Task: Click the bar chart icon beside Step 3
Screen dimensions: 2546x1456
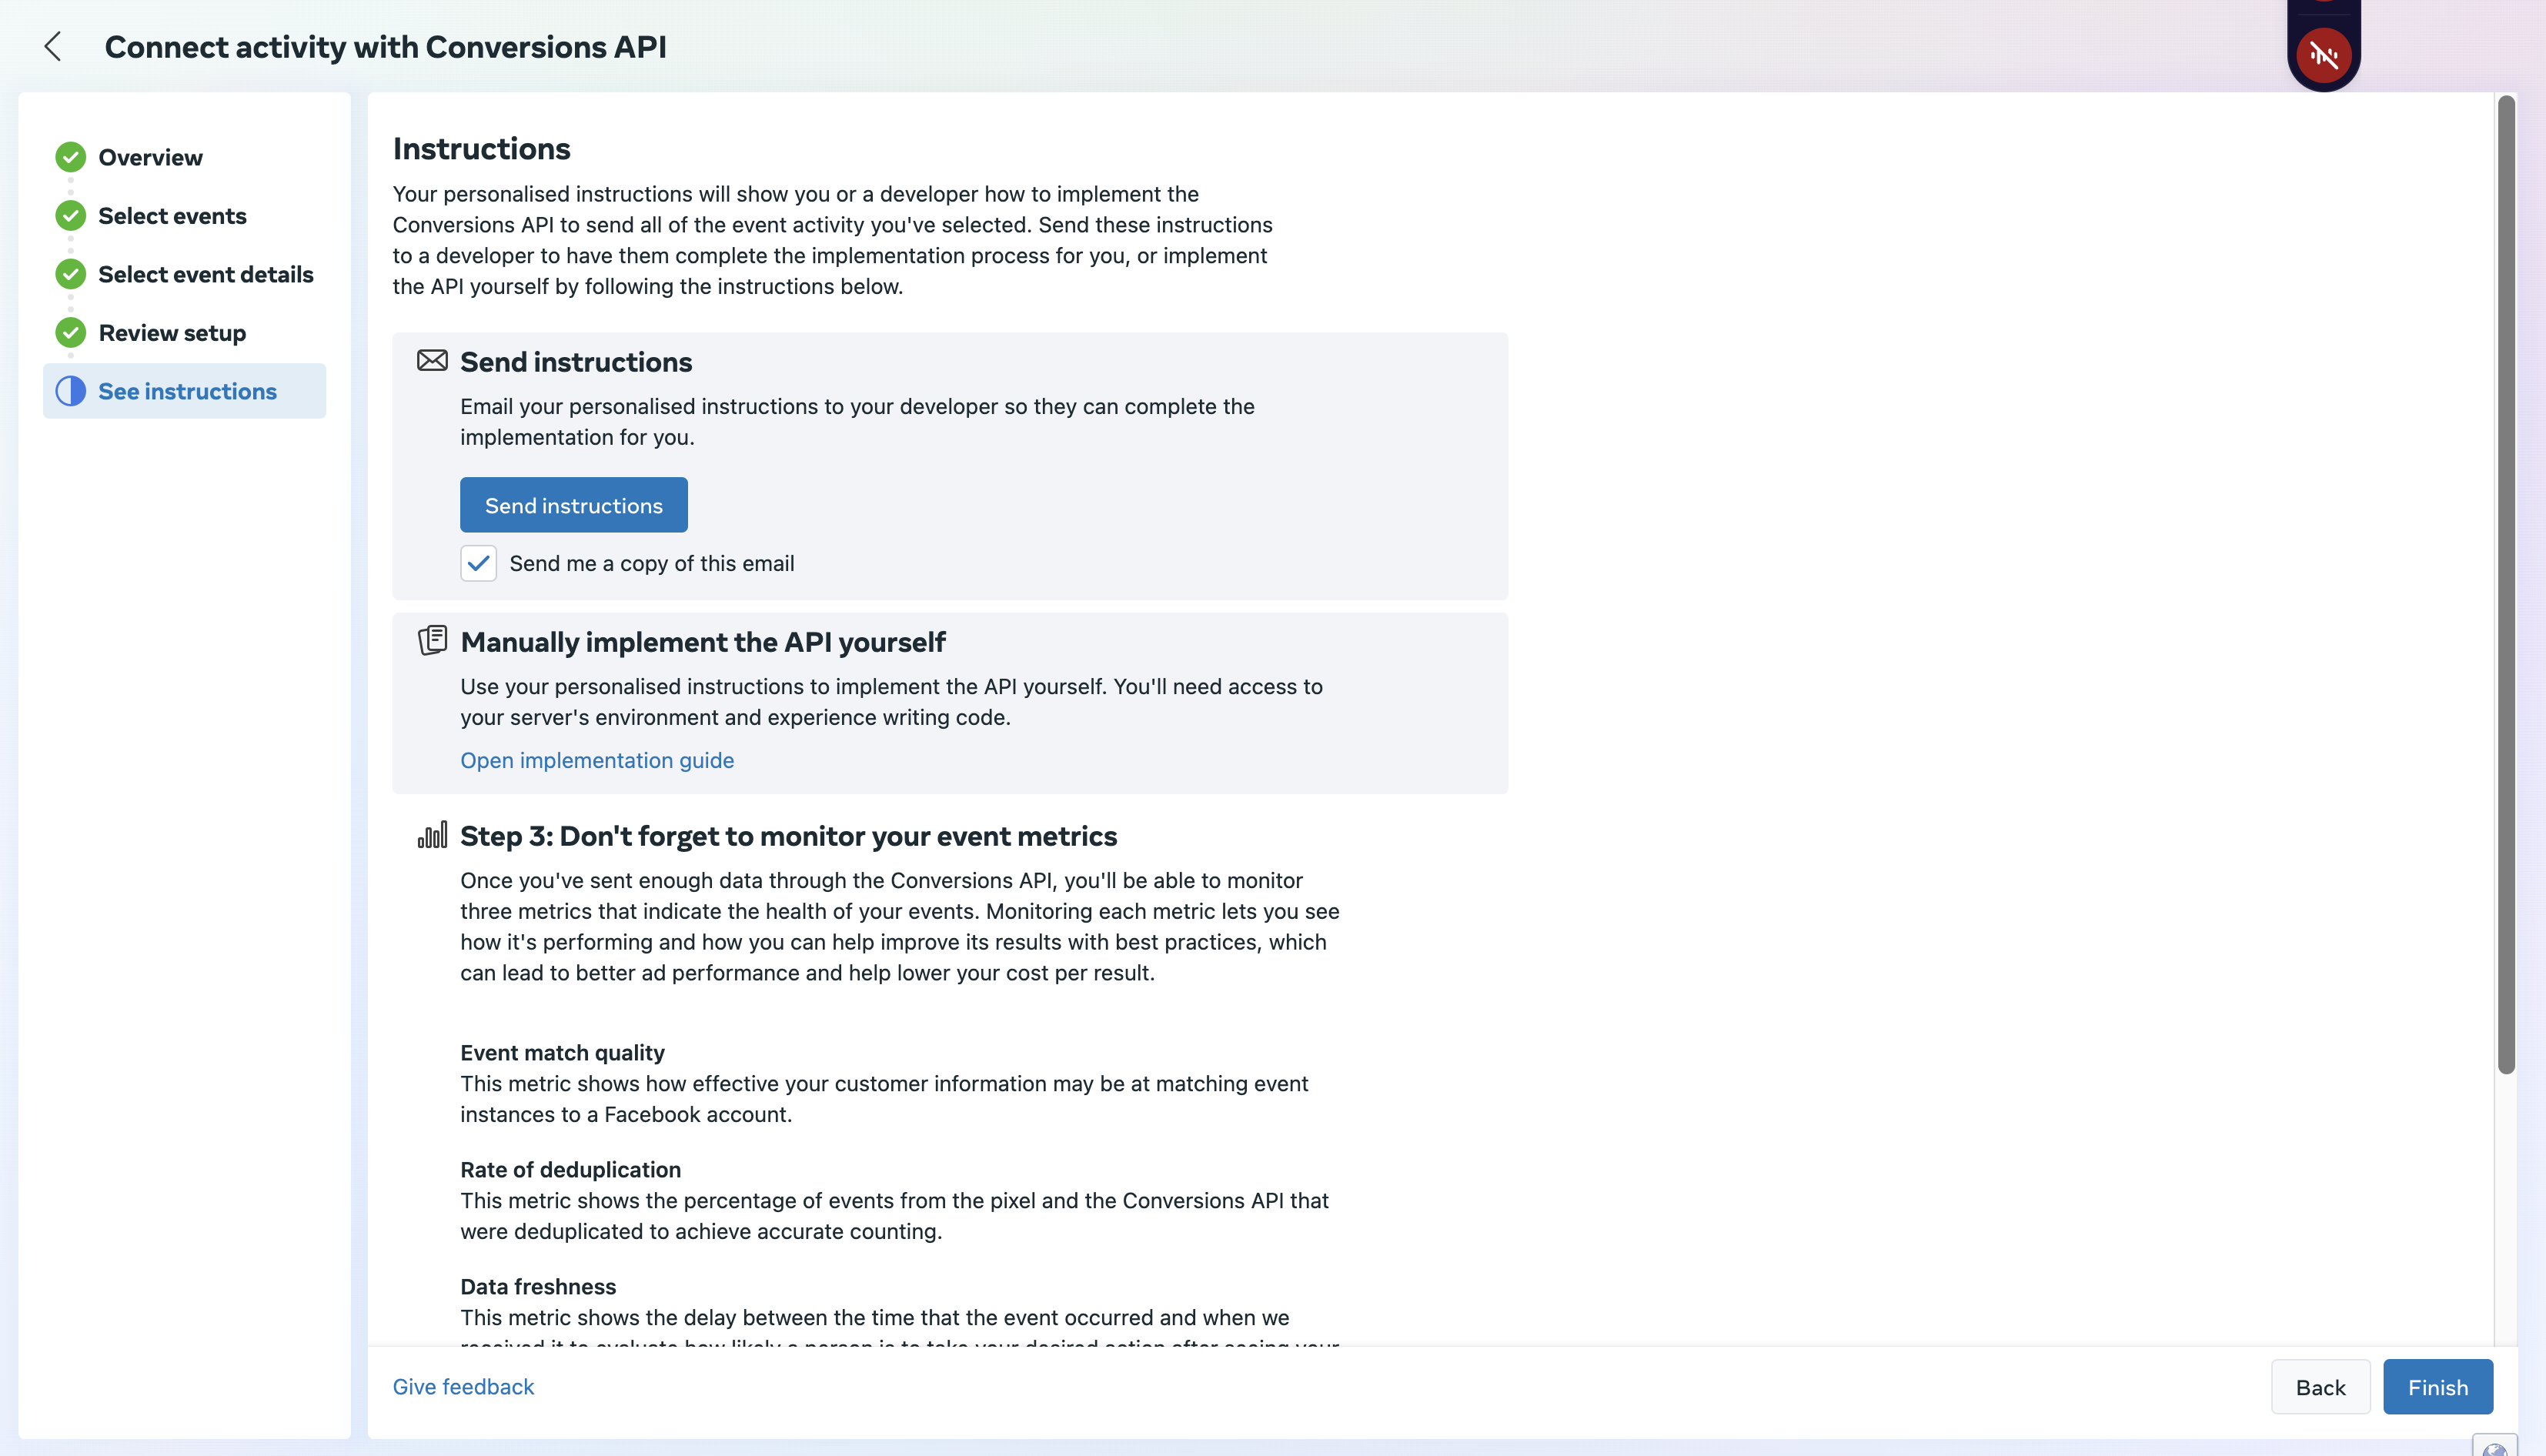Action: 432,835
